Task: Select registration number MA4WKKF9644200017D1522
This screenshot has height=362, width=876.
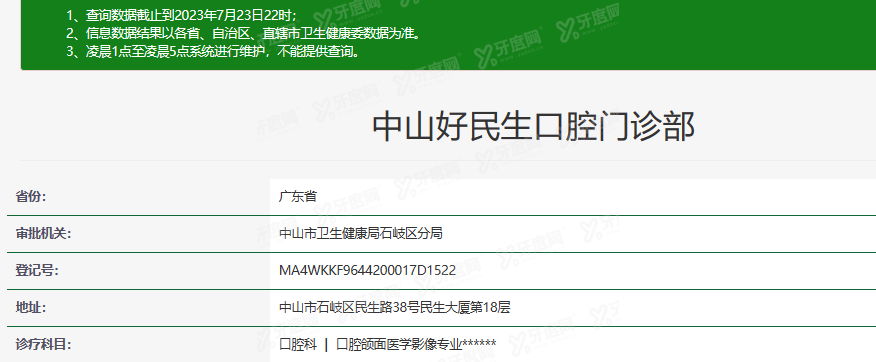Action: tap(367, 270)
